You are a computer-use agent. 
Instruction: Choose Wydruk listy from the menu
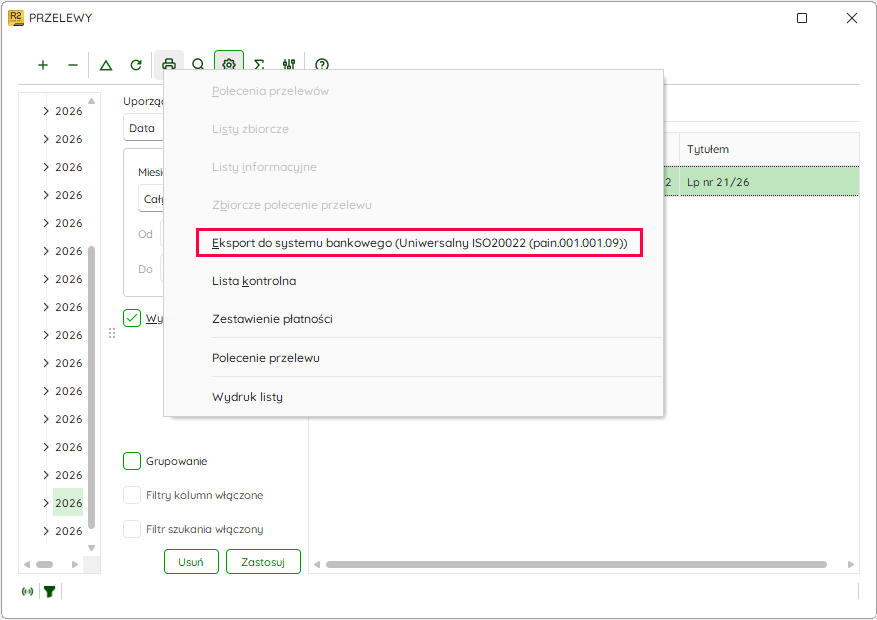[247, 397]
